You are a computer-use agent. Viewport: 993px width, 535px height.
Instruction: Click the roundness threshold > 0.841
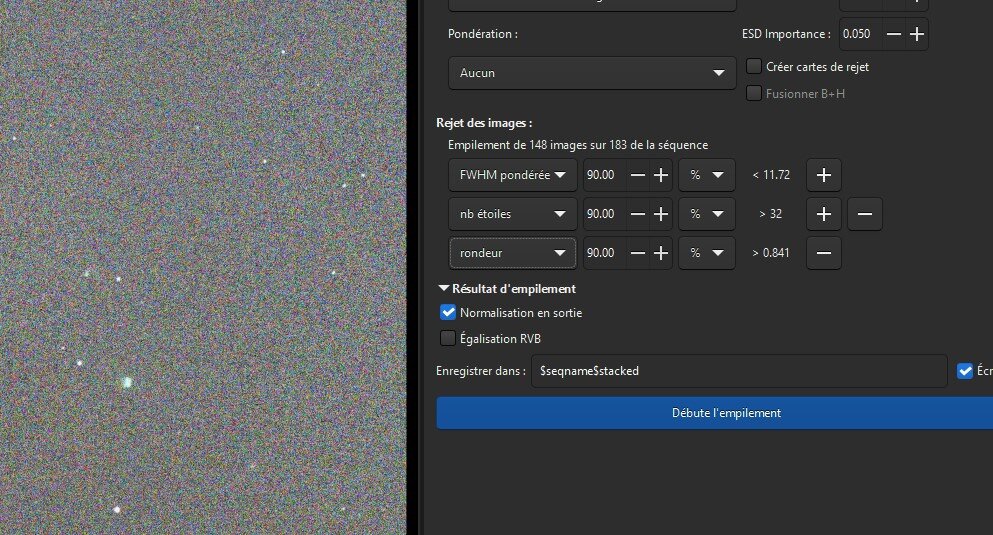[771, 253]
